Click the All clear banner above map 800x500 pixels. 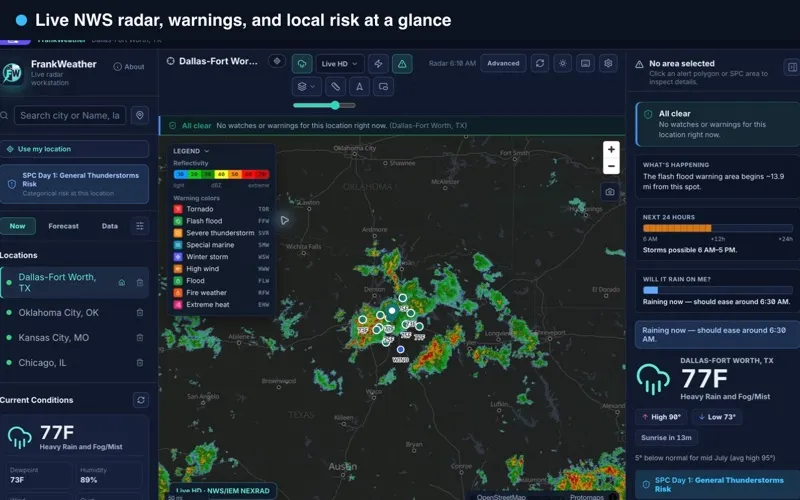point(392,126)
